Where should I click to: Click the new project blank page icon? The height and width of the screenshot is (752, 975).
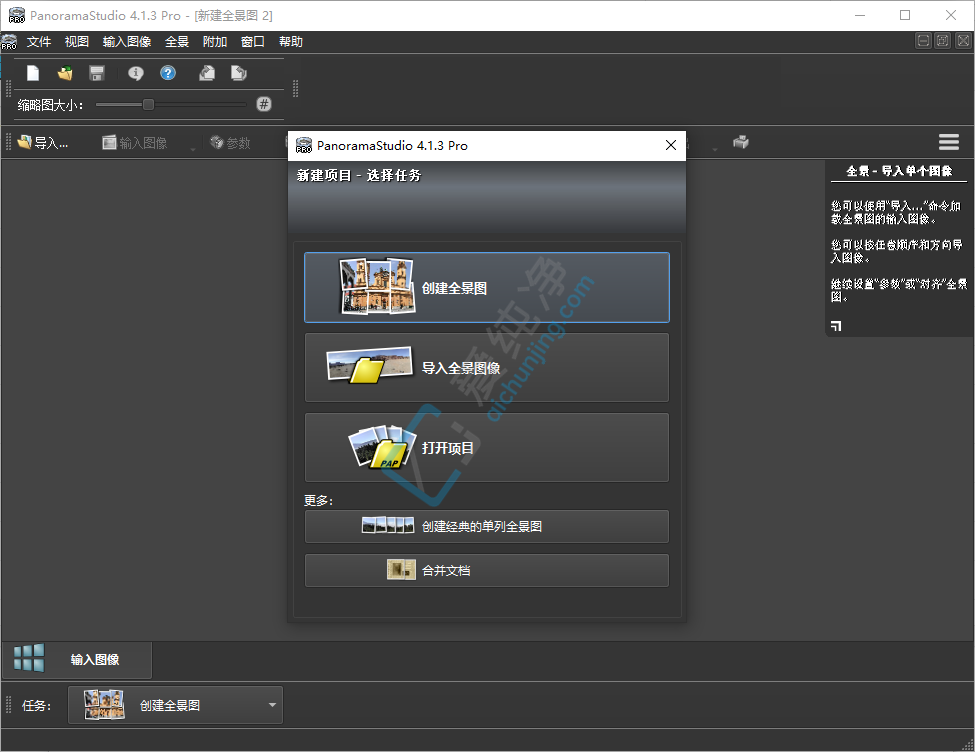pos(33,73)
